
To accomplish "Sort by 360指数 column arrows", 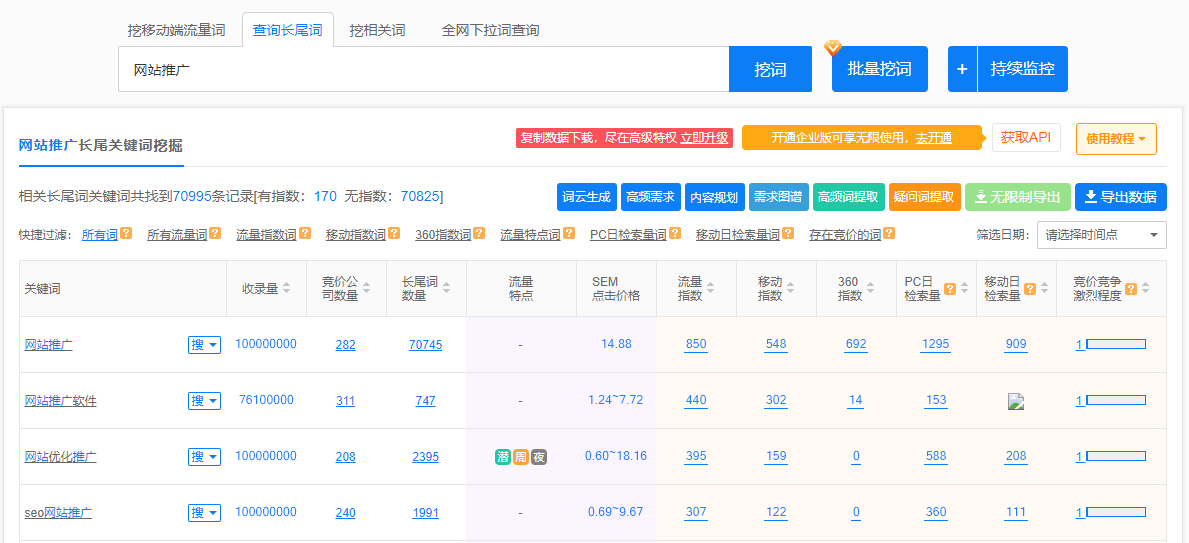I will tap(871, 288).
